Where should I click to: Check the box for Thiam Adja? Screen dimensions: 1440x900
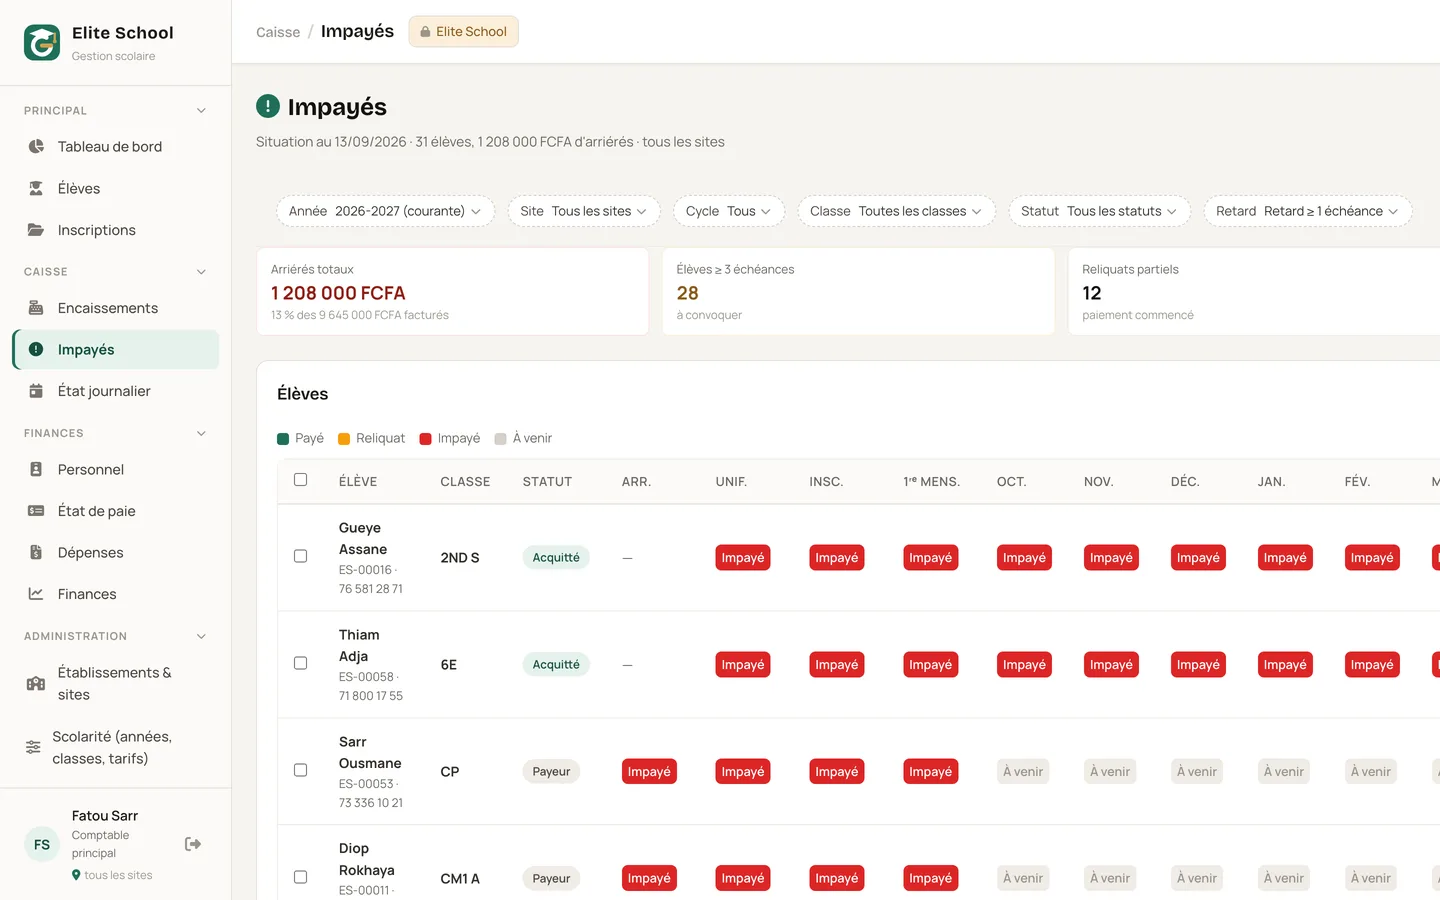[x=300, y=663]
